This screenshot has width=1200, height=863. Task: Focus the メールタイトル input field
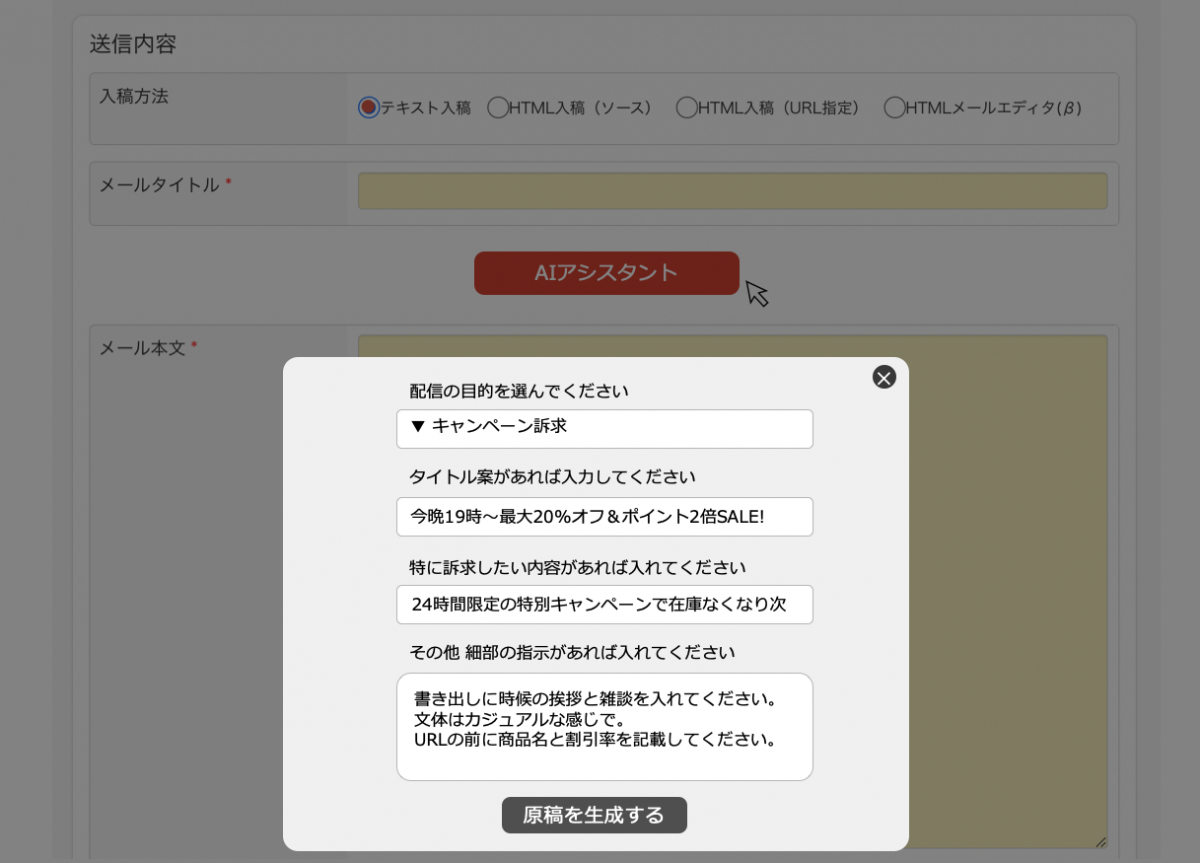[732, 191]
